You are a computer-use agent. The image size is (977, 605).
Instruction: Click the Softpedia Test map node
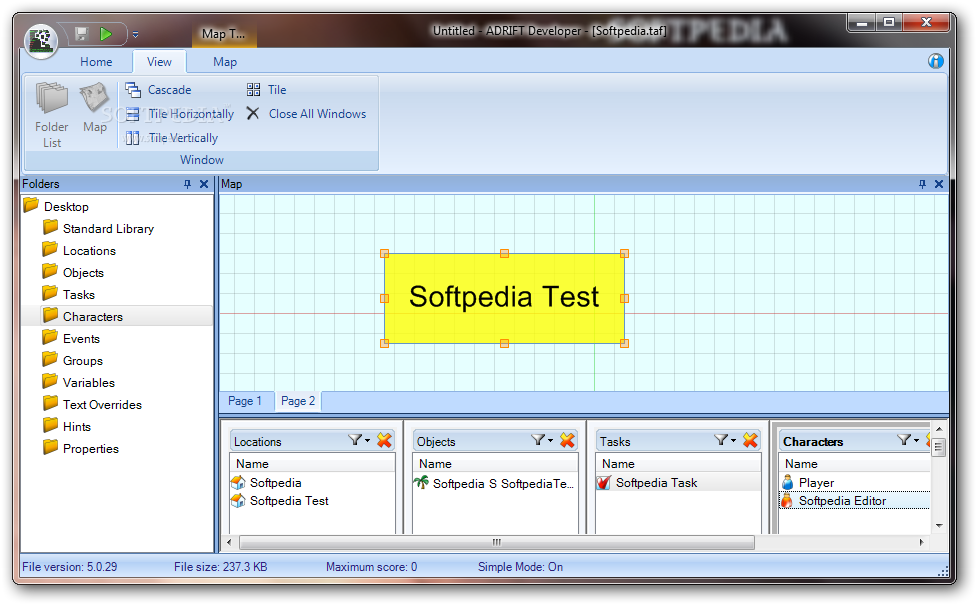(x=504, y=298)
